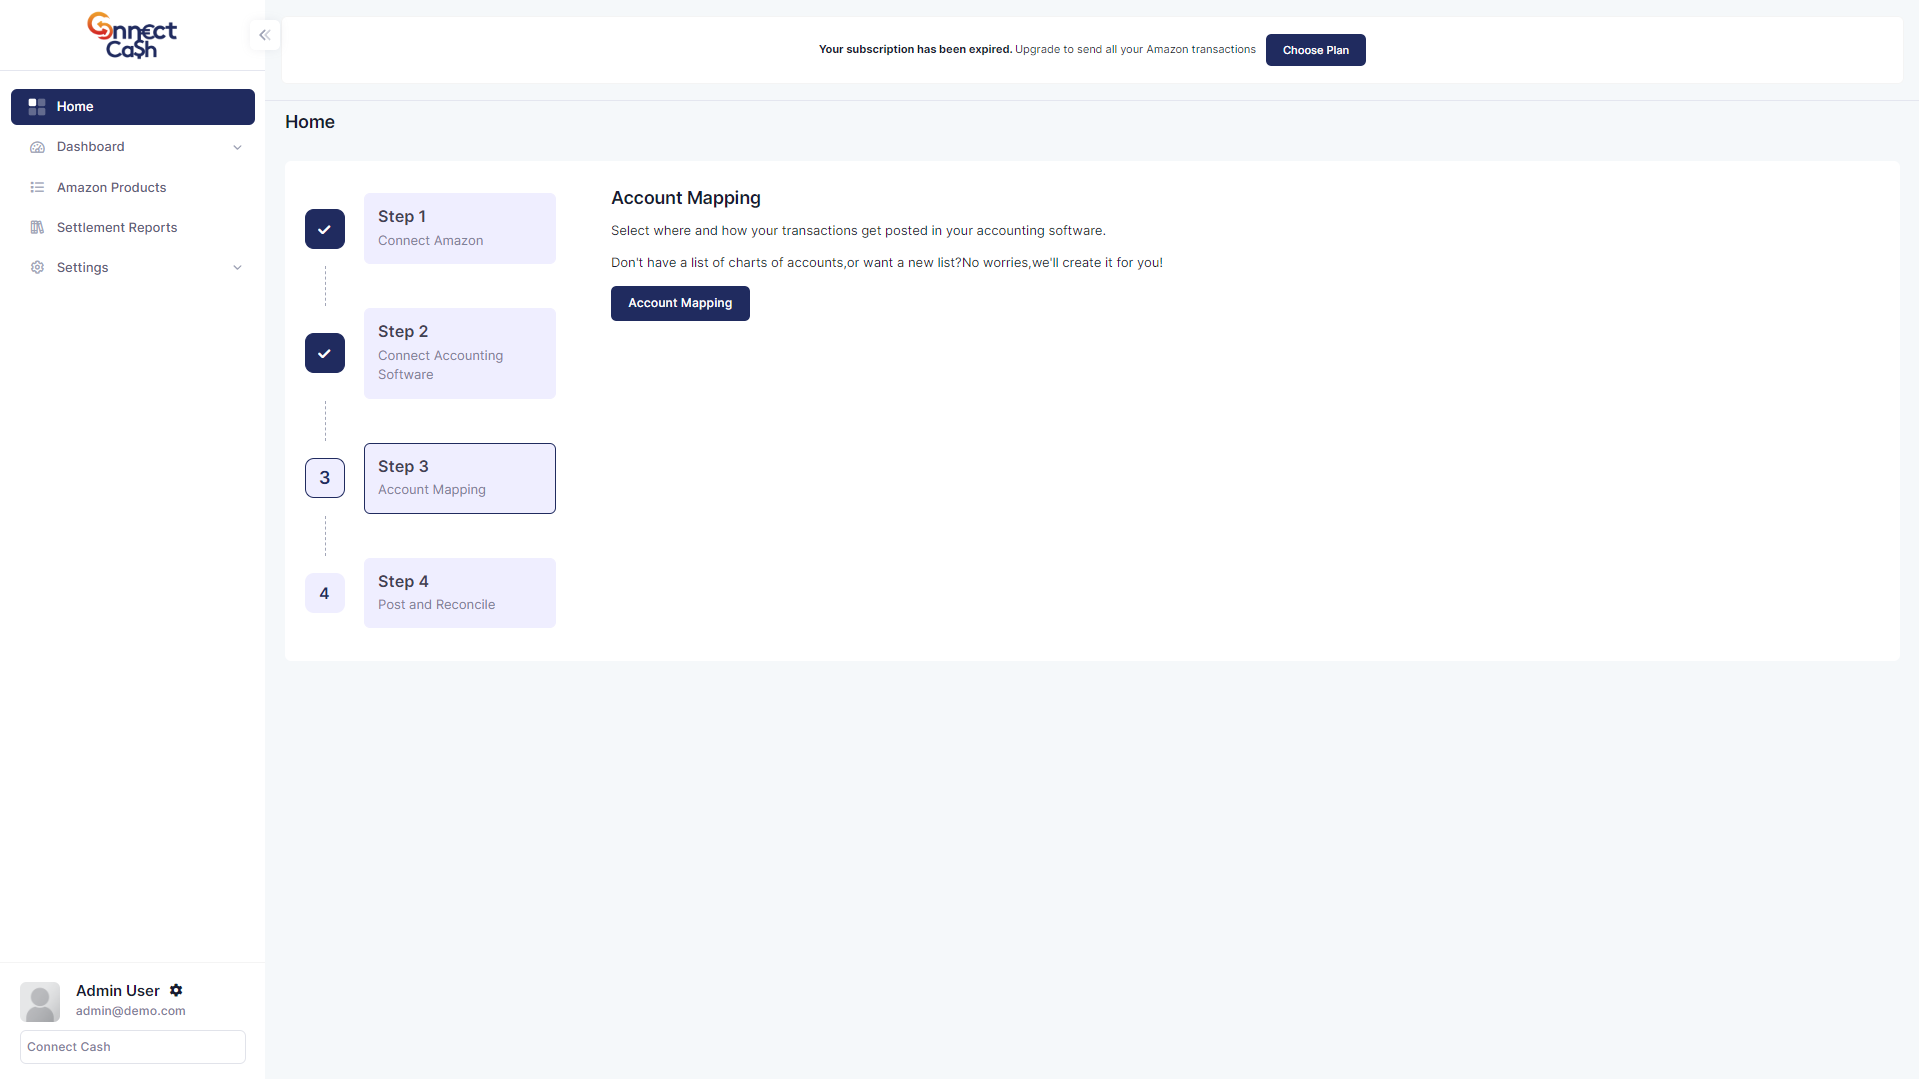Select the Step 4 number indicator
The image size is (1919, 1079).
(x=325, y=593)
